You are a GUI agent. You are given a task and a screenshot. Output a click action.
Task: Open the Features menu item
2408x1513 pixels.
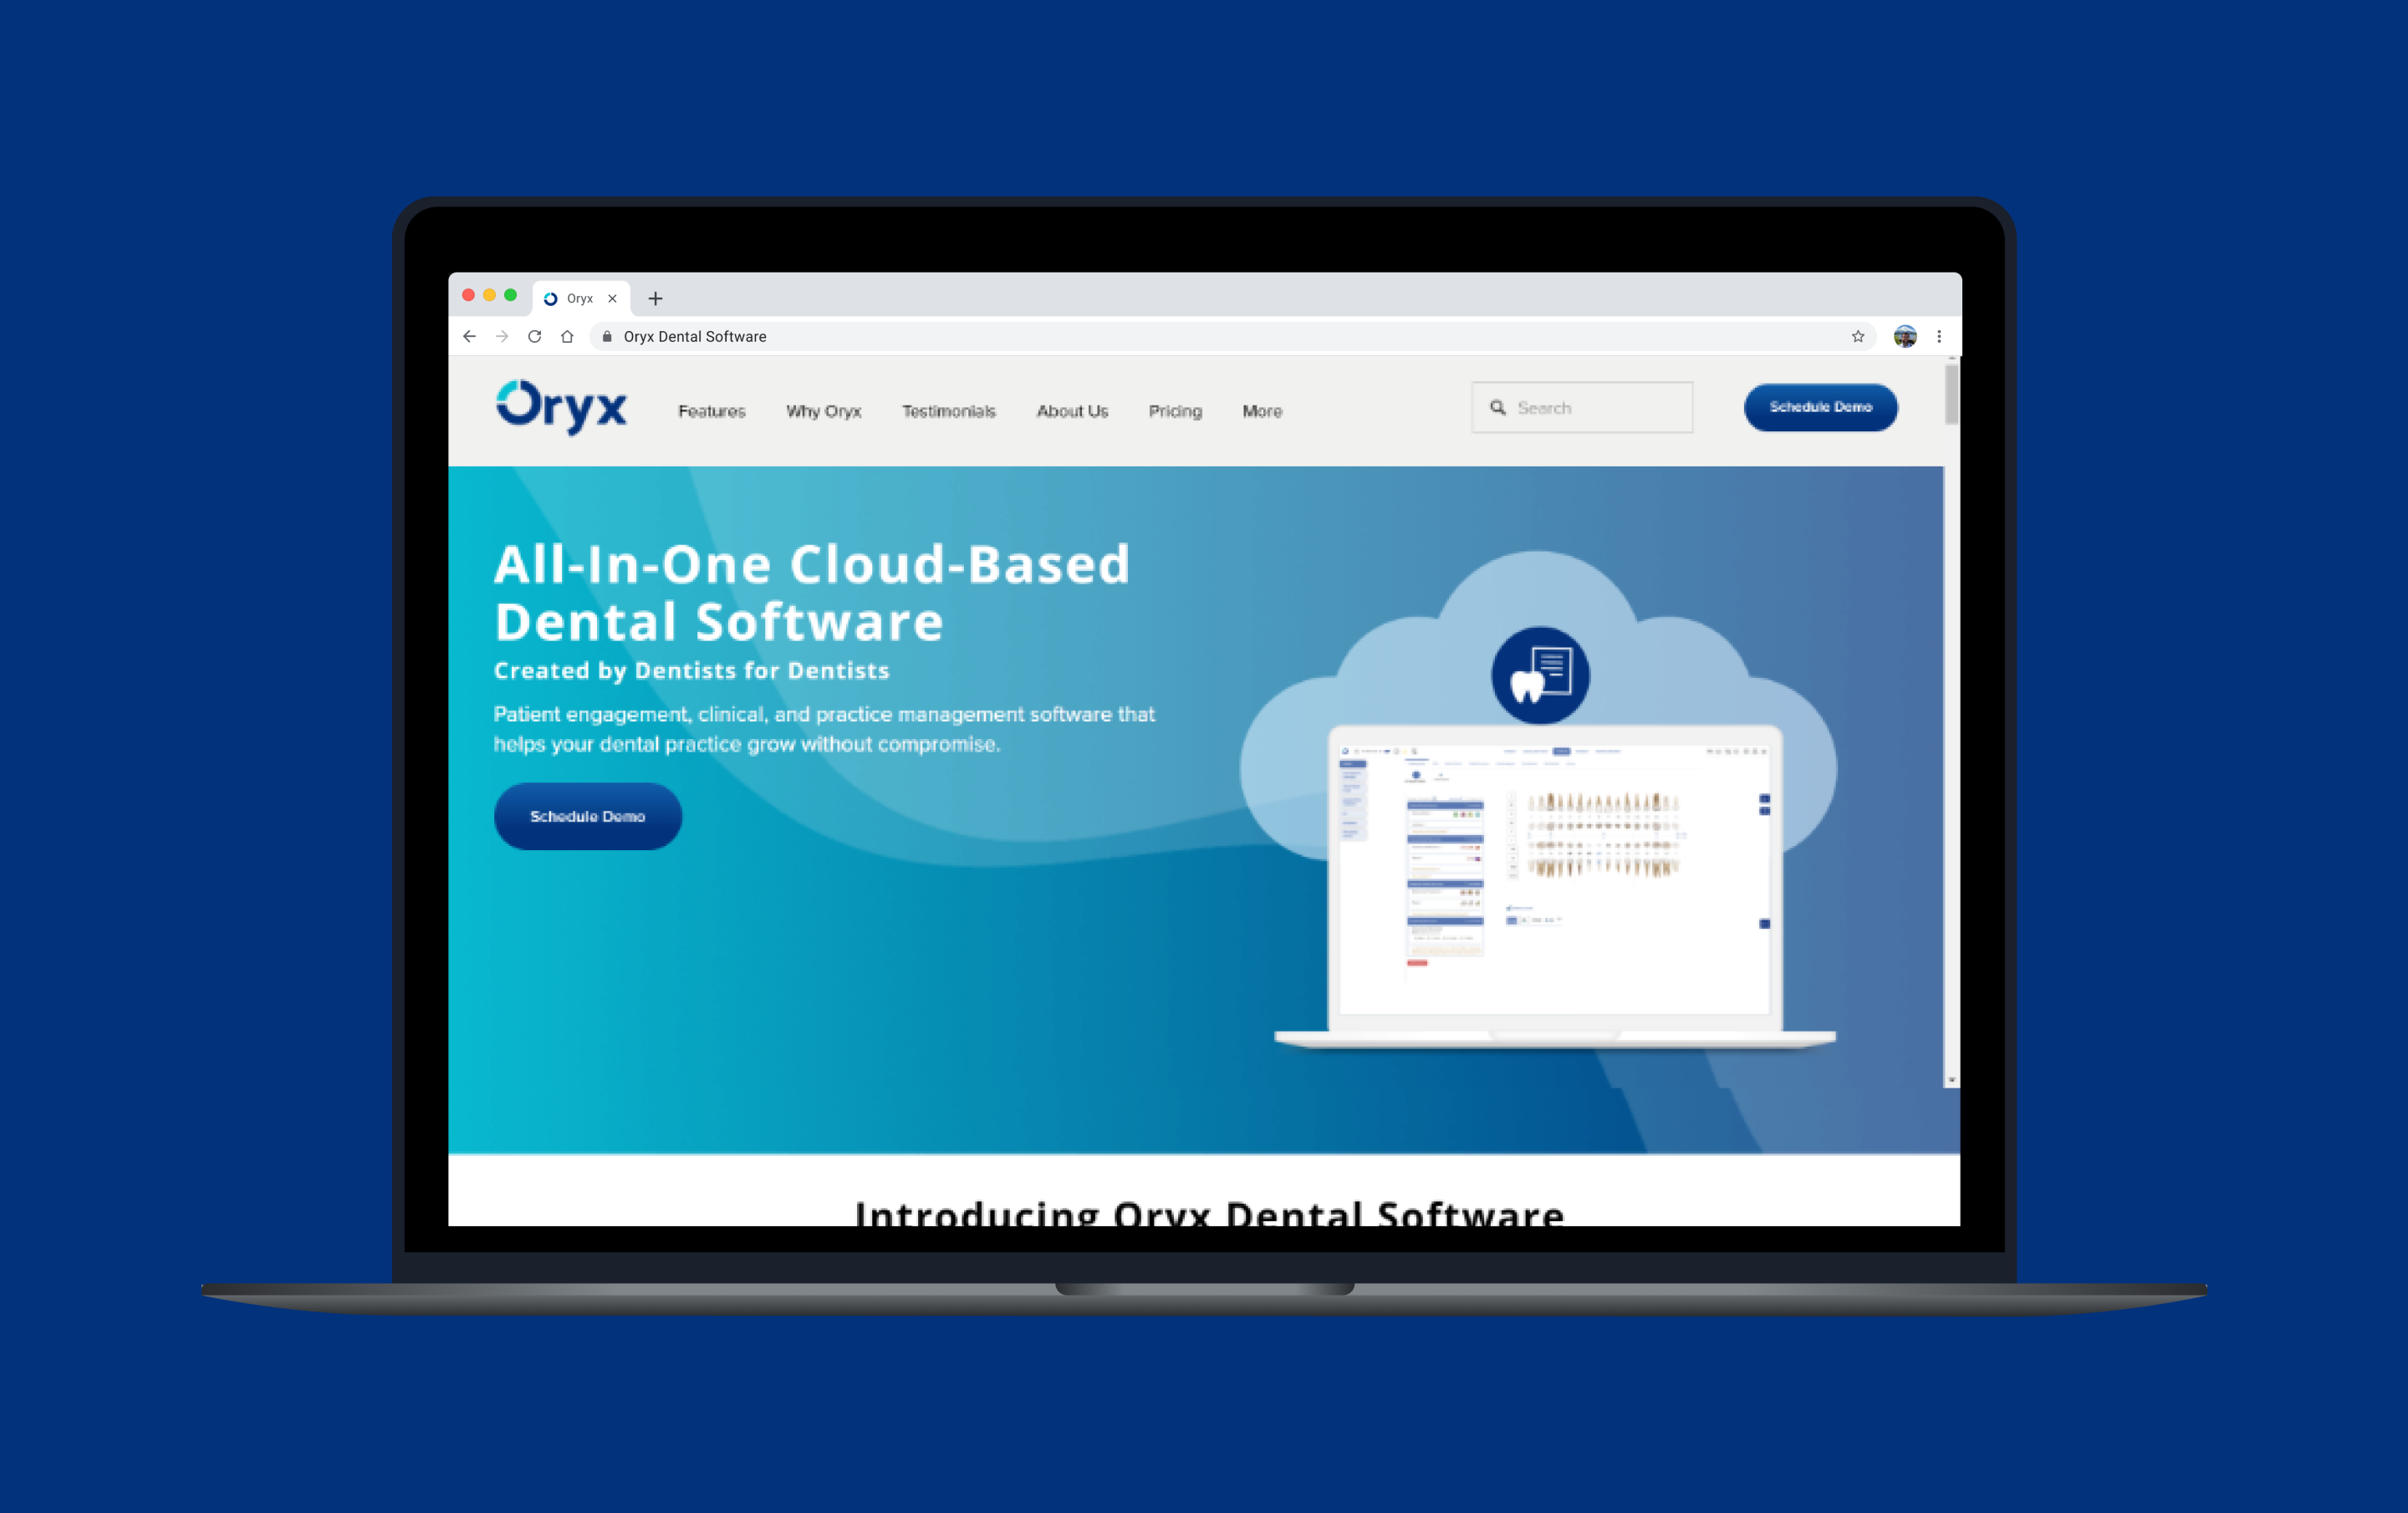(712, 411)
